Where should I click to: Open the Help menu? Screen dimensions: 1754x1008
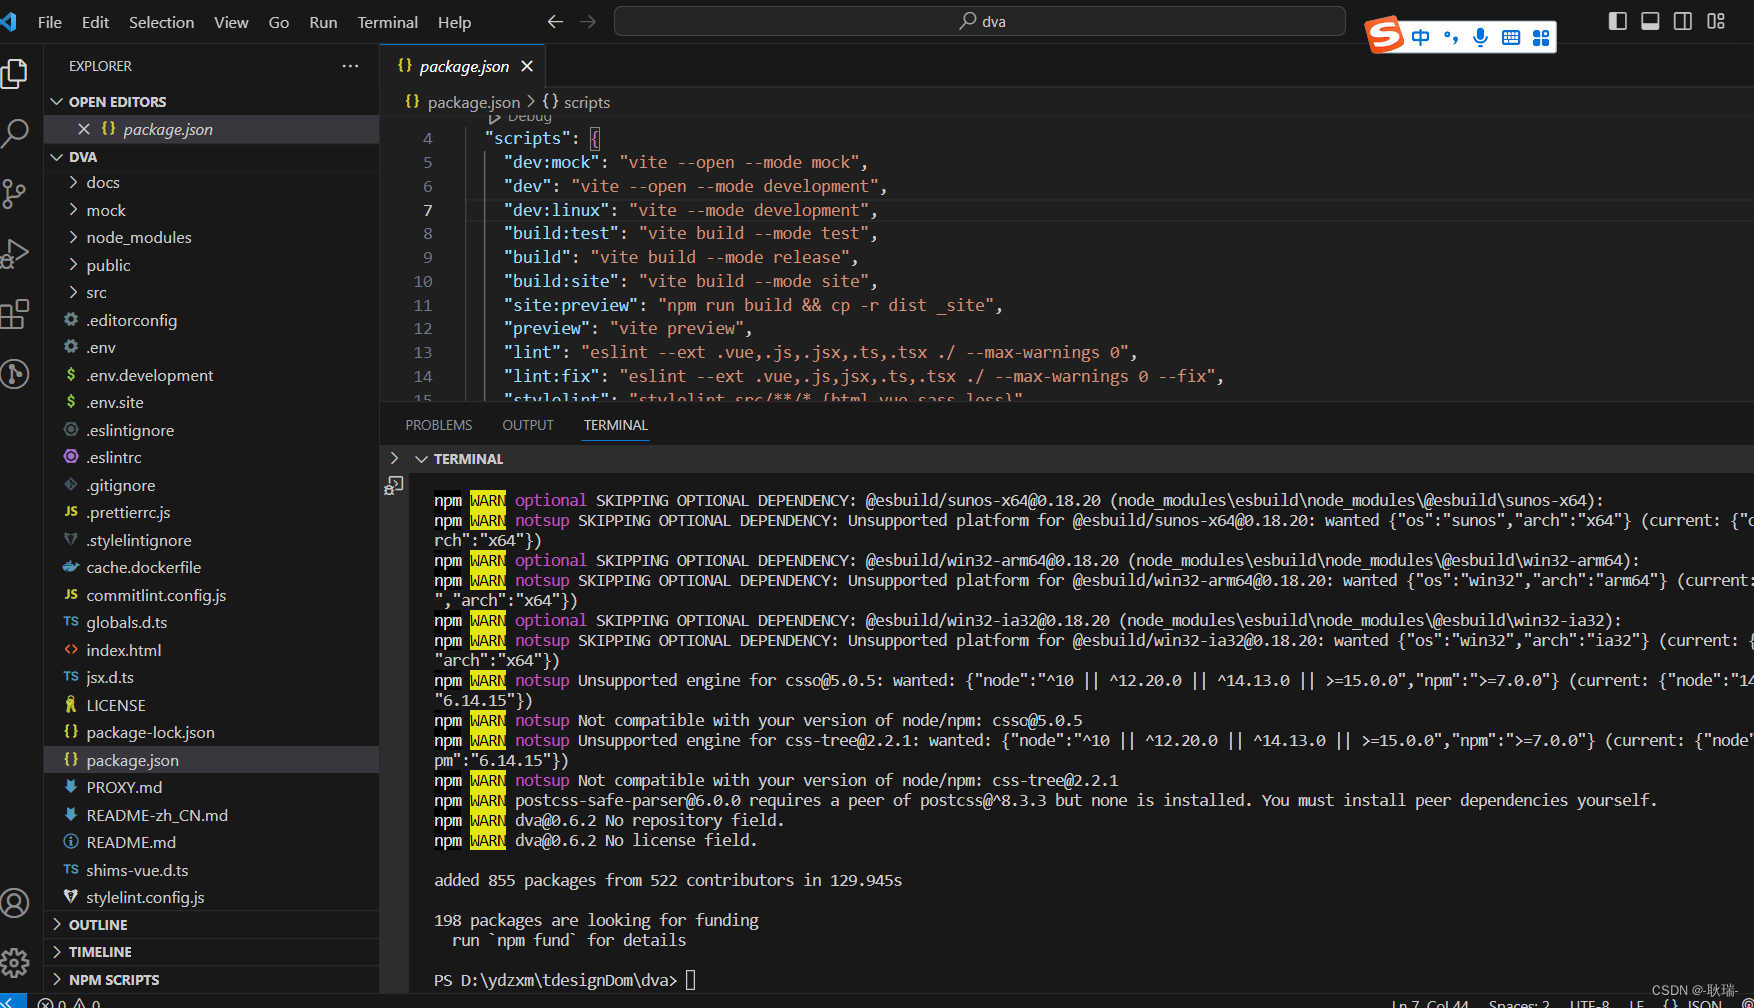tap(454, 22)
